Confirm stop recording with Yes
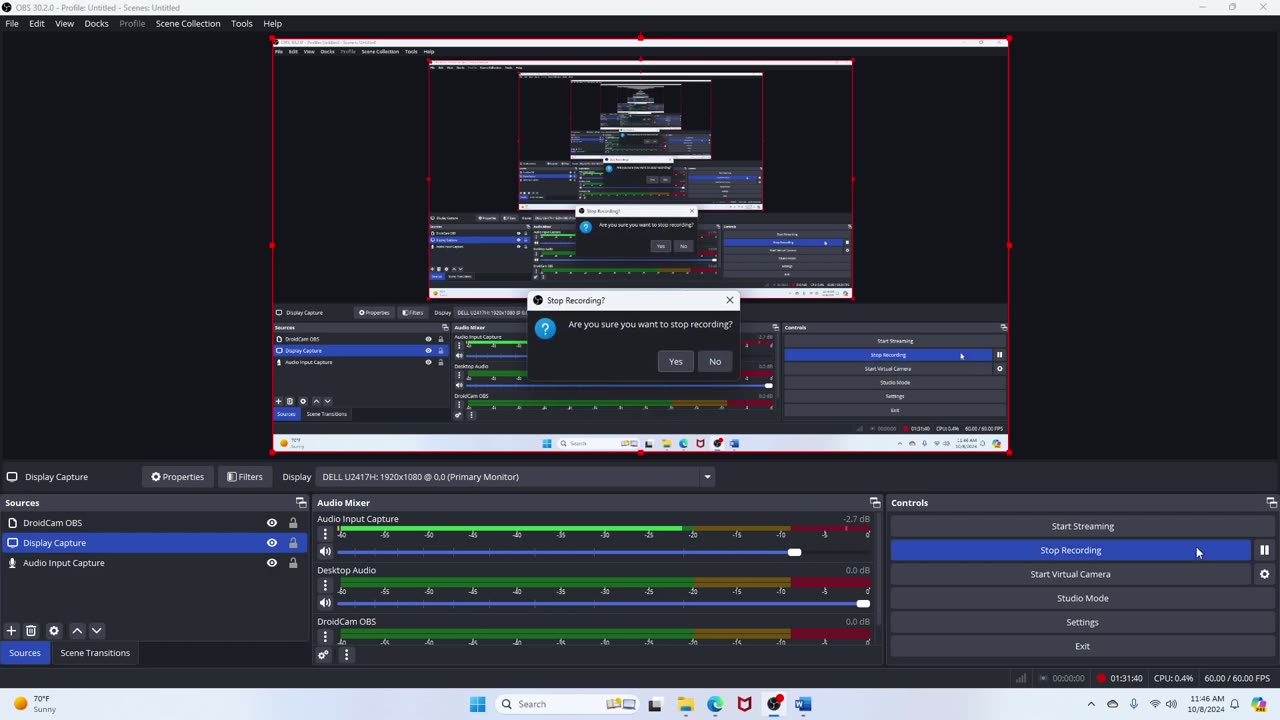 (x=676, y=361)
